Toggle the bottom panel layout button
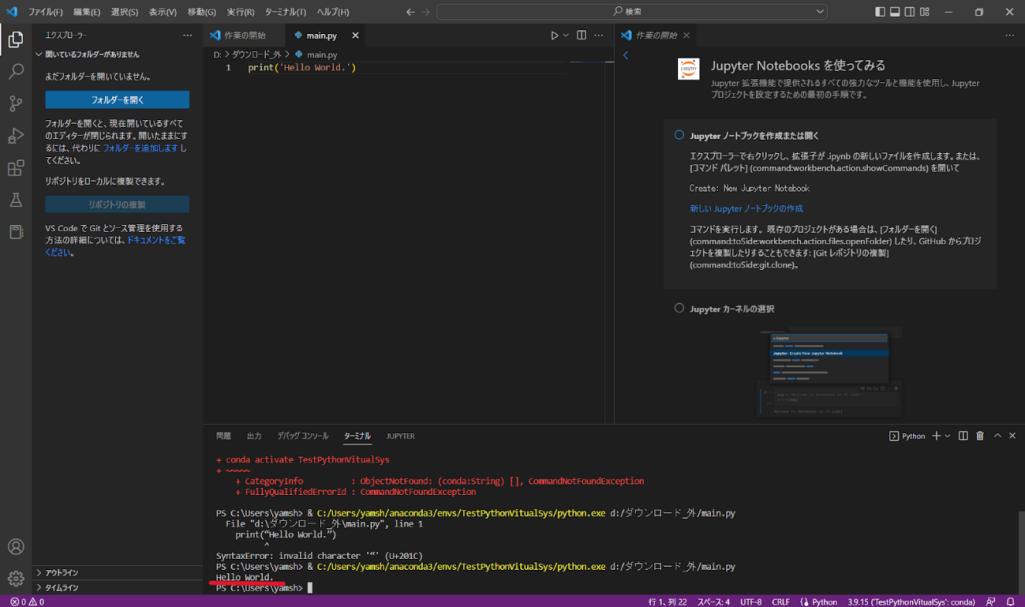Screen dimensions: 1025x607 pyautogui.click(x=896, y=12)
